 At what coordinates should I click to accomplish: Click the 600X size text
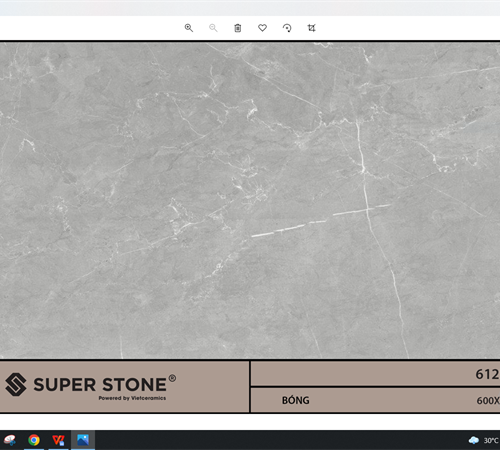[x=488, y=400]
